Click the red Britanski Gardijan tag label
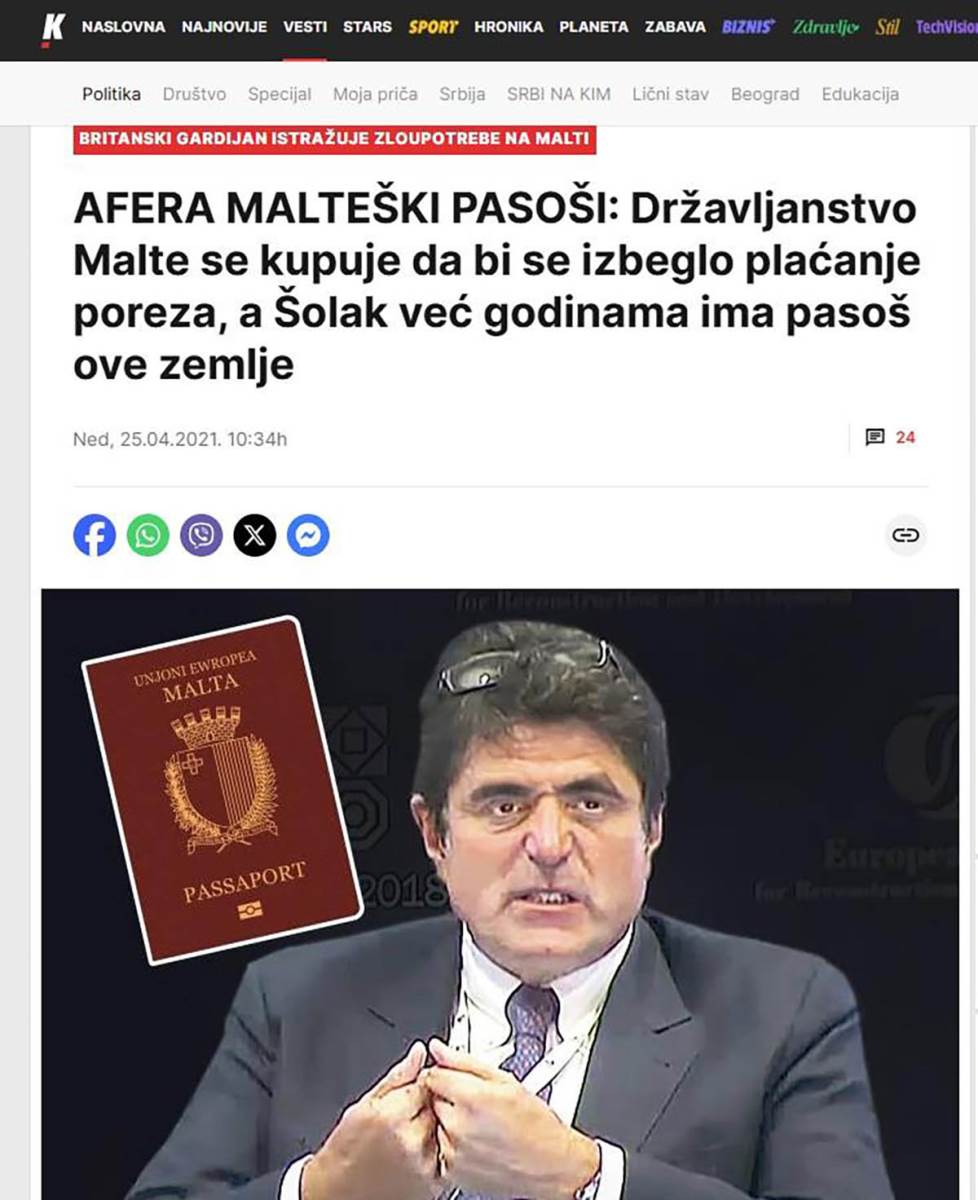Screen dimensions: 978x1200 (x=334, y=139)
